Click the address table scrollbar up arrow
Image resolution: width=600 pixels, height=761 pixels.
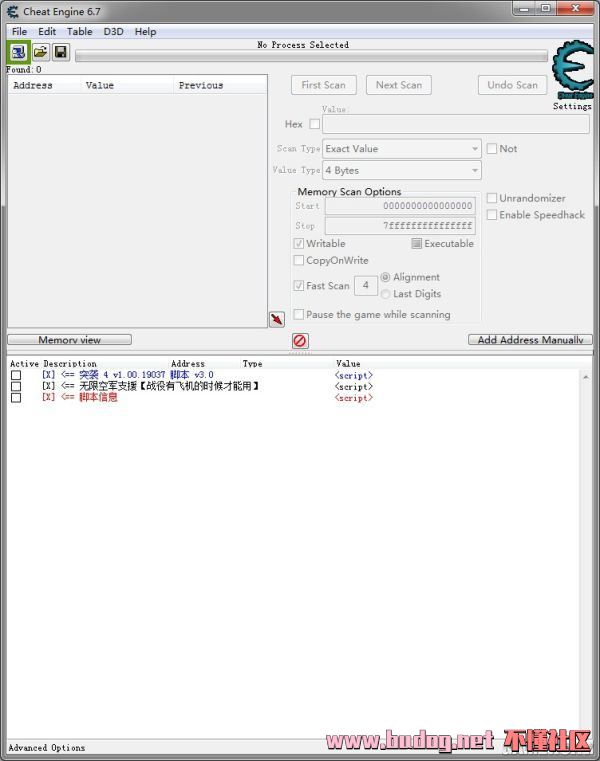coord(585,377)
